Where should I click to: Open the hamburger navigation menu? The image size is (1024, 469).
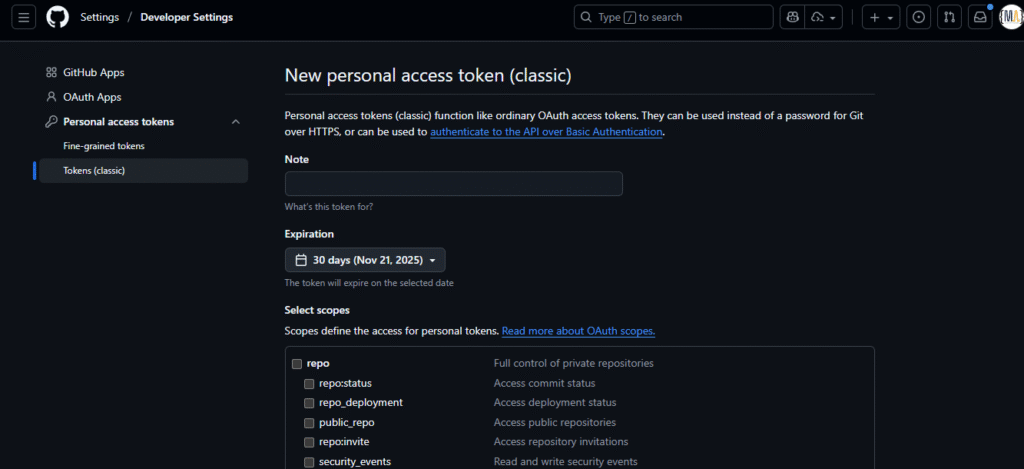point(24,18)
